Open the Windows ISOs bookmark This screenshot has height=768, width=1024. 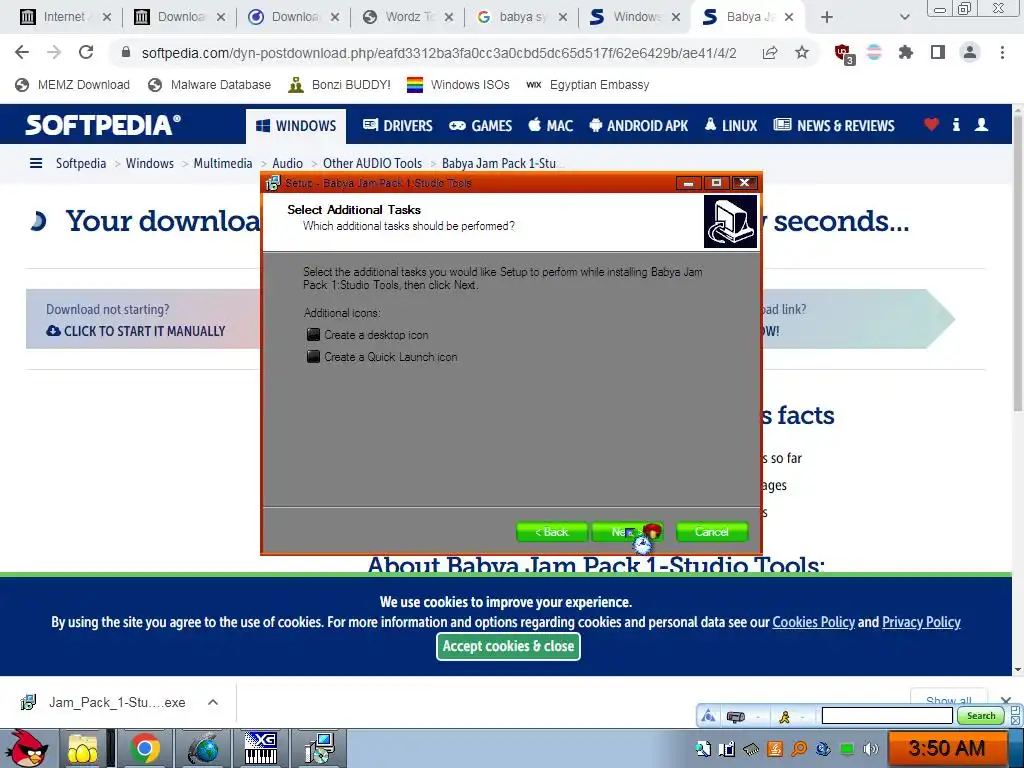pos(458,85)
